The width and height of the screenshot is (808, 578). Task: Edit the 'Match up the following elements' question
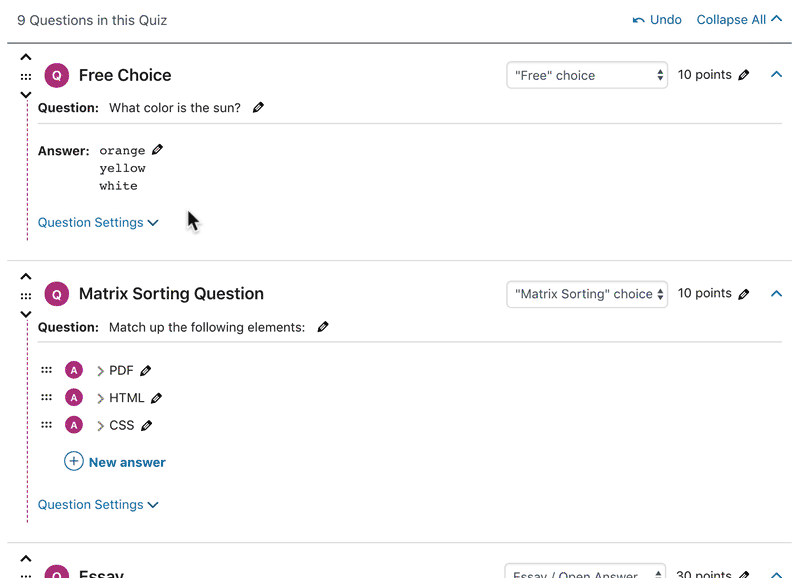coord(323,327)
